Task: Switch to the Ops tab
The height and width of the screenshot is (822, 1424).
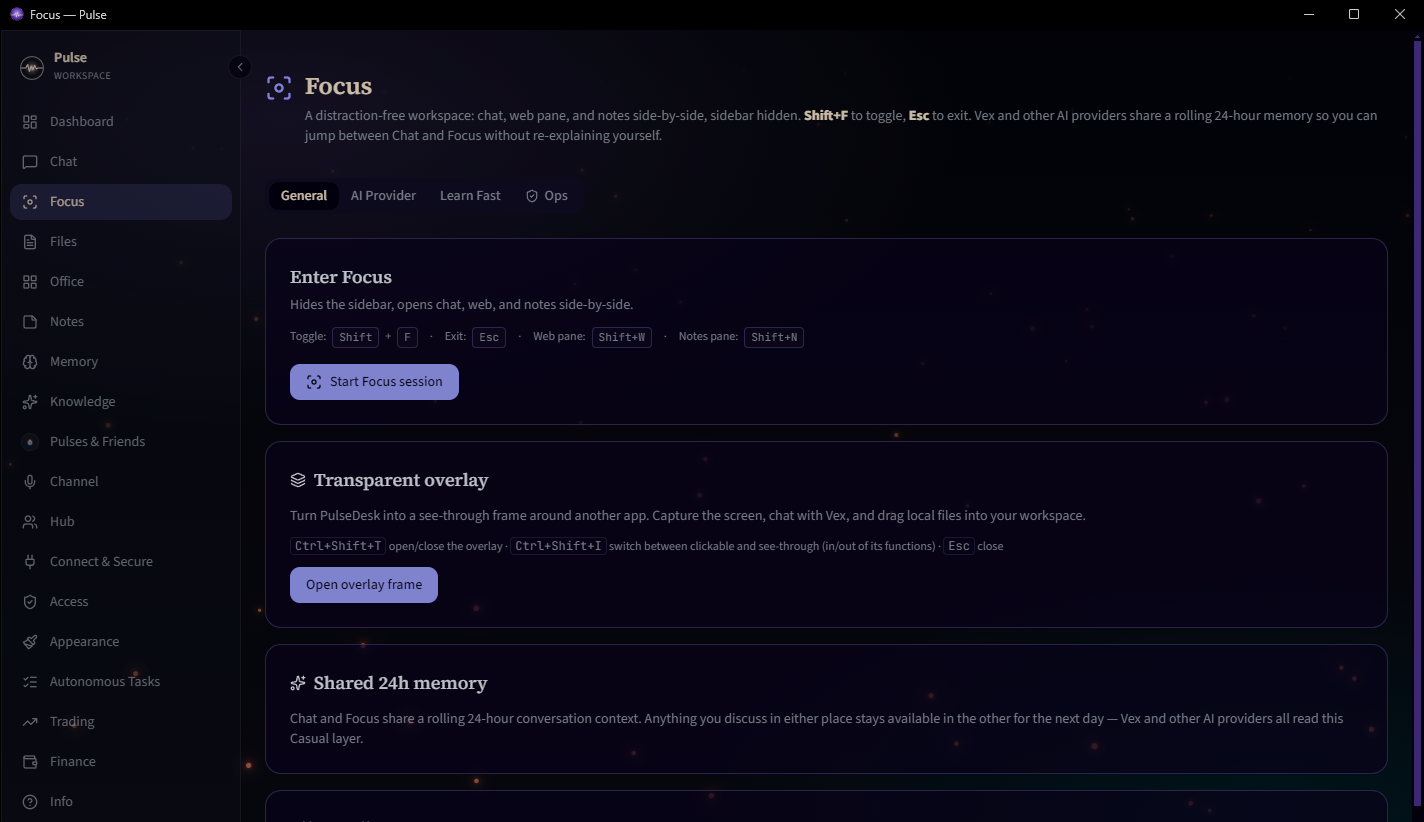Action: (x=547, y=196)
